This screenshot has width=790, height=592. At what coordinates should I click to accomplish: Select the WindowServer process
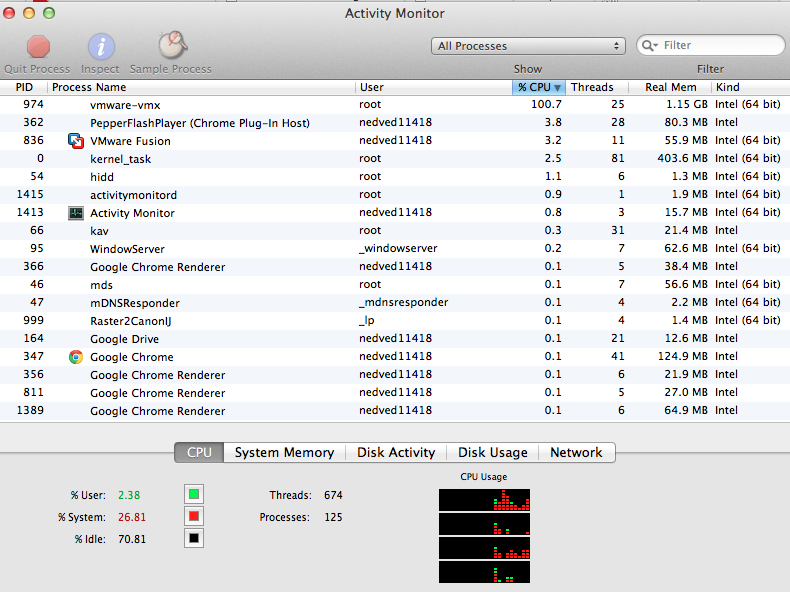pyautogui.click(x=395, y=249)
